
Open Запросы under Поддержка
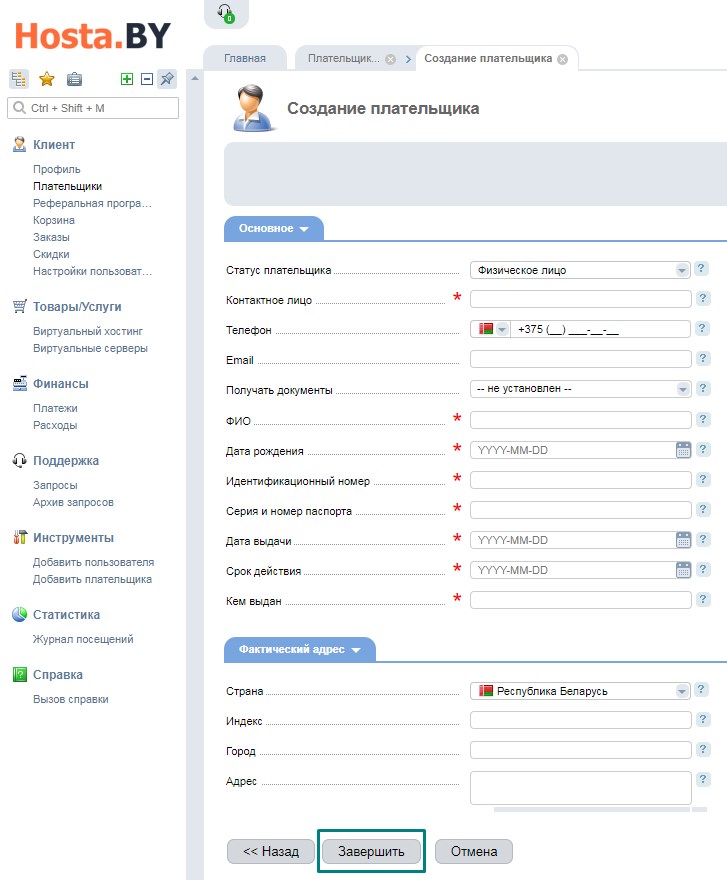coord(55,485)
